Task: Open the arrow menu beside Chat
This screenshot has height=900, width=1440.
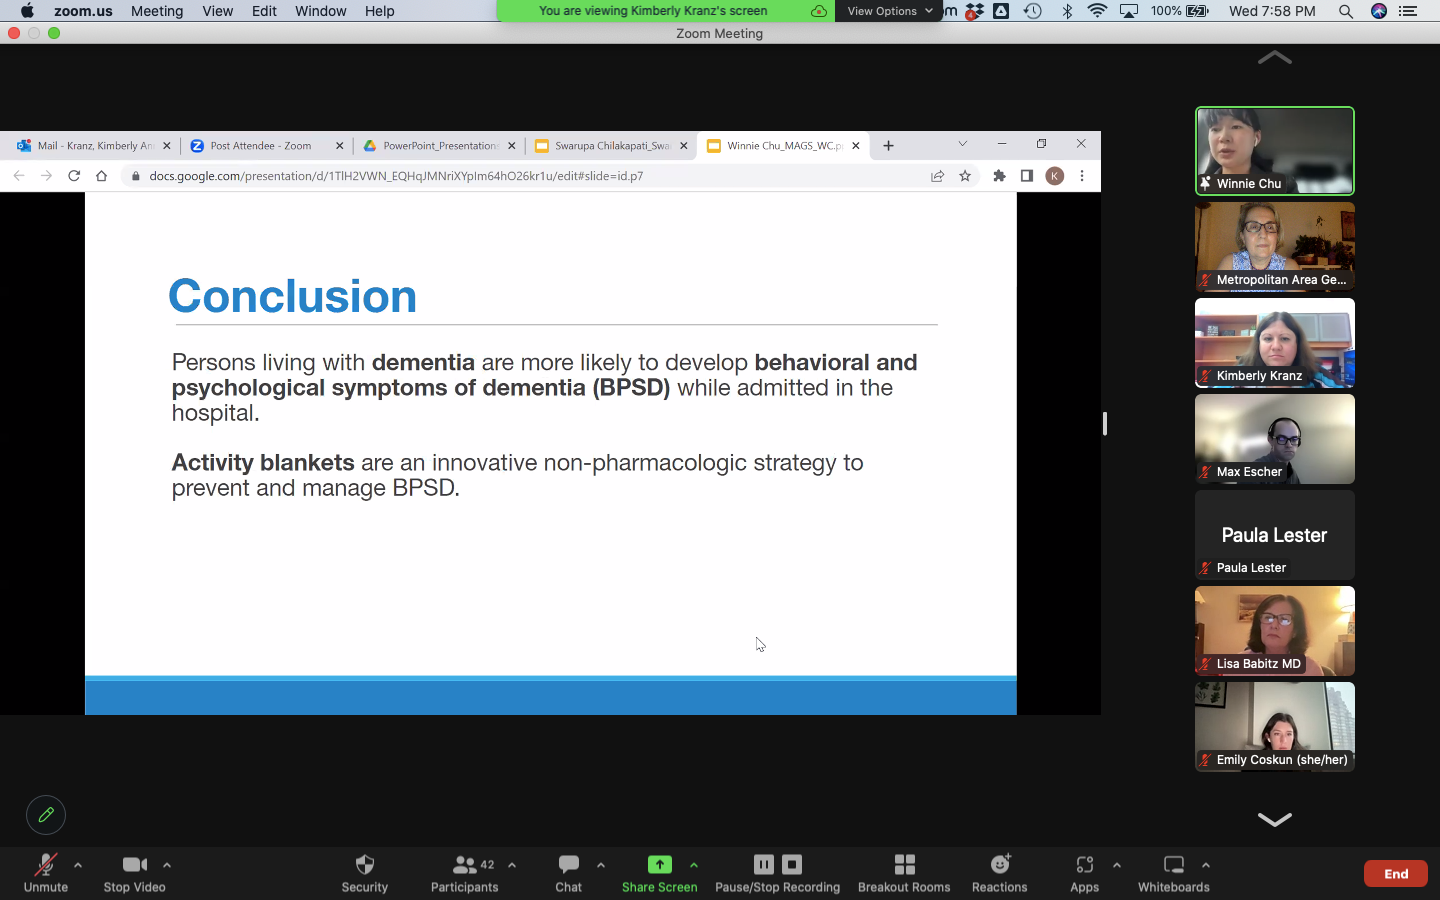Action: (601, 865)
